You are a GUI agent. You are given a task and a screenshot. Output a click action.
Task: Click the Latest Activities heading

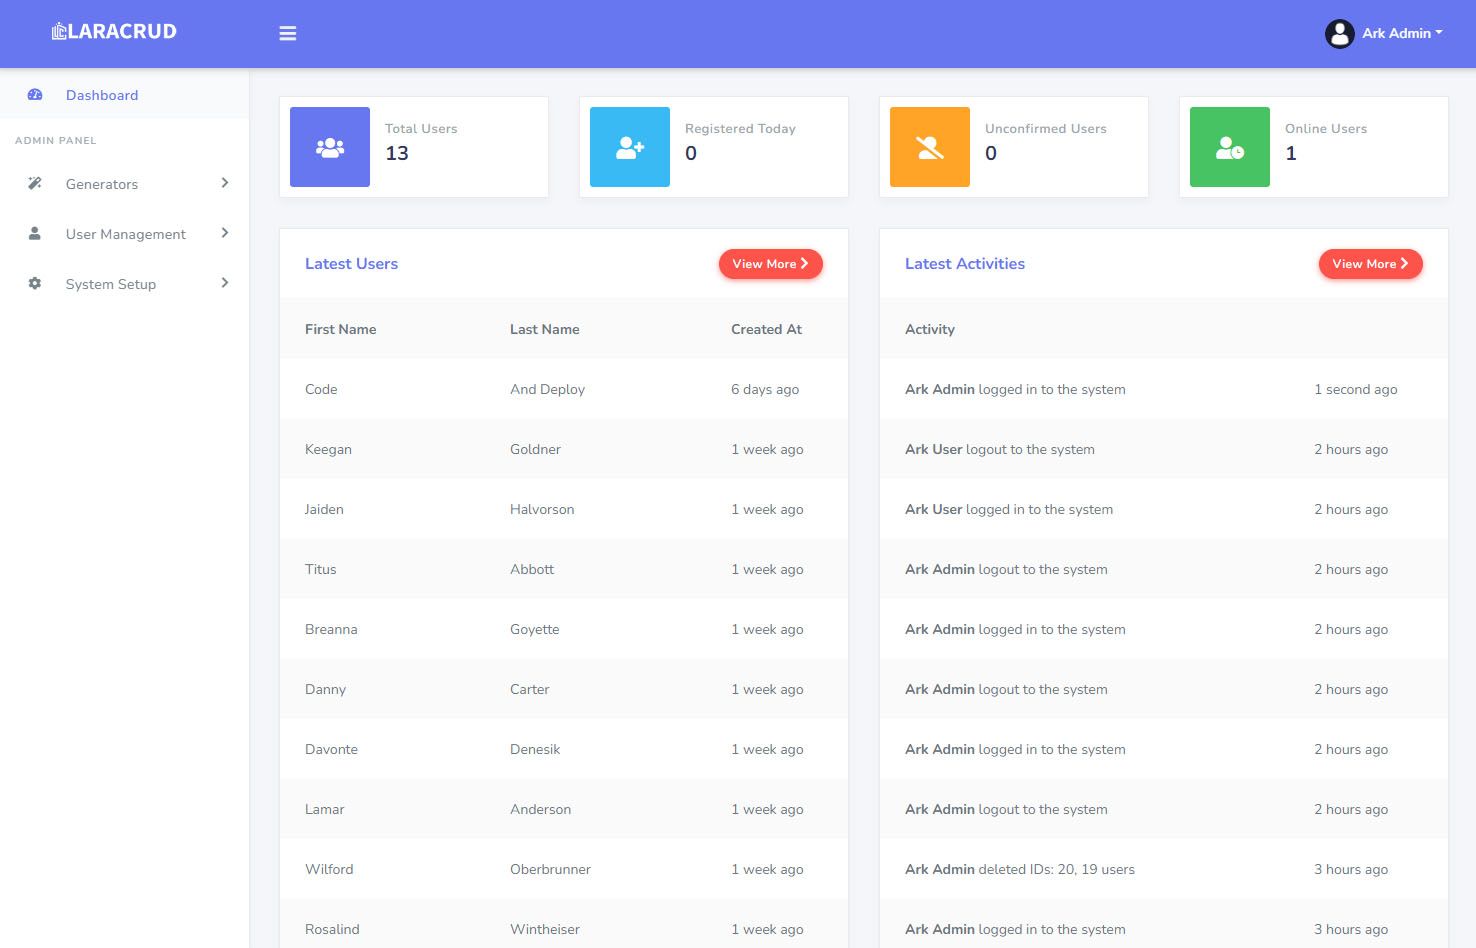click(965, 264)
